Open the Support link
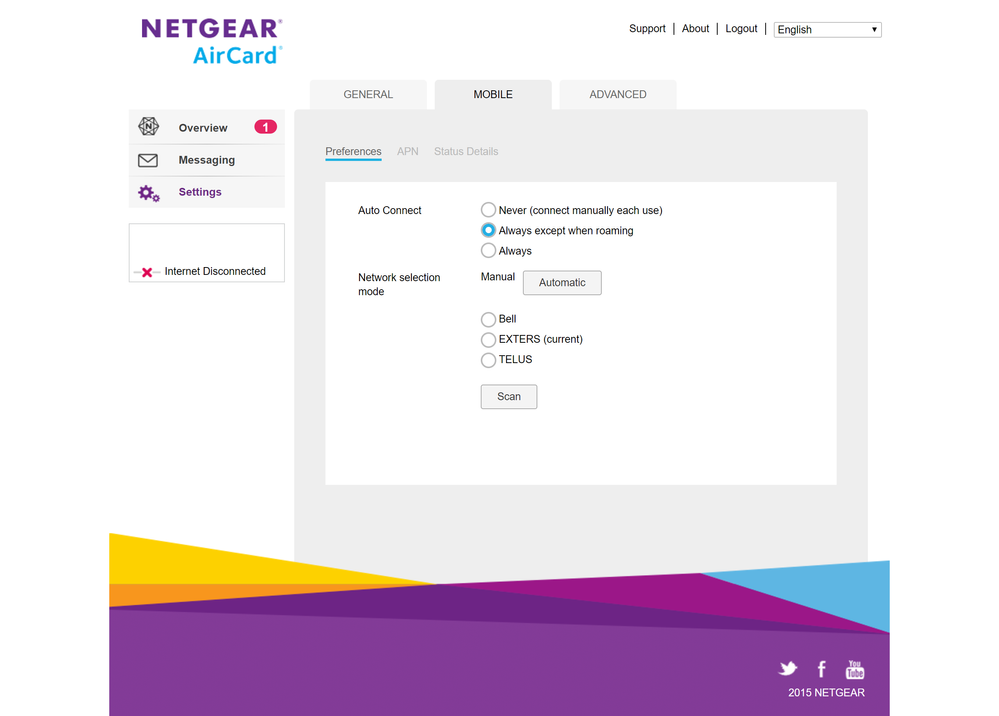The image size is (999, 716). coord(647,29)
